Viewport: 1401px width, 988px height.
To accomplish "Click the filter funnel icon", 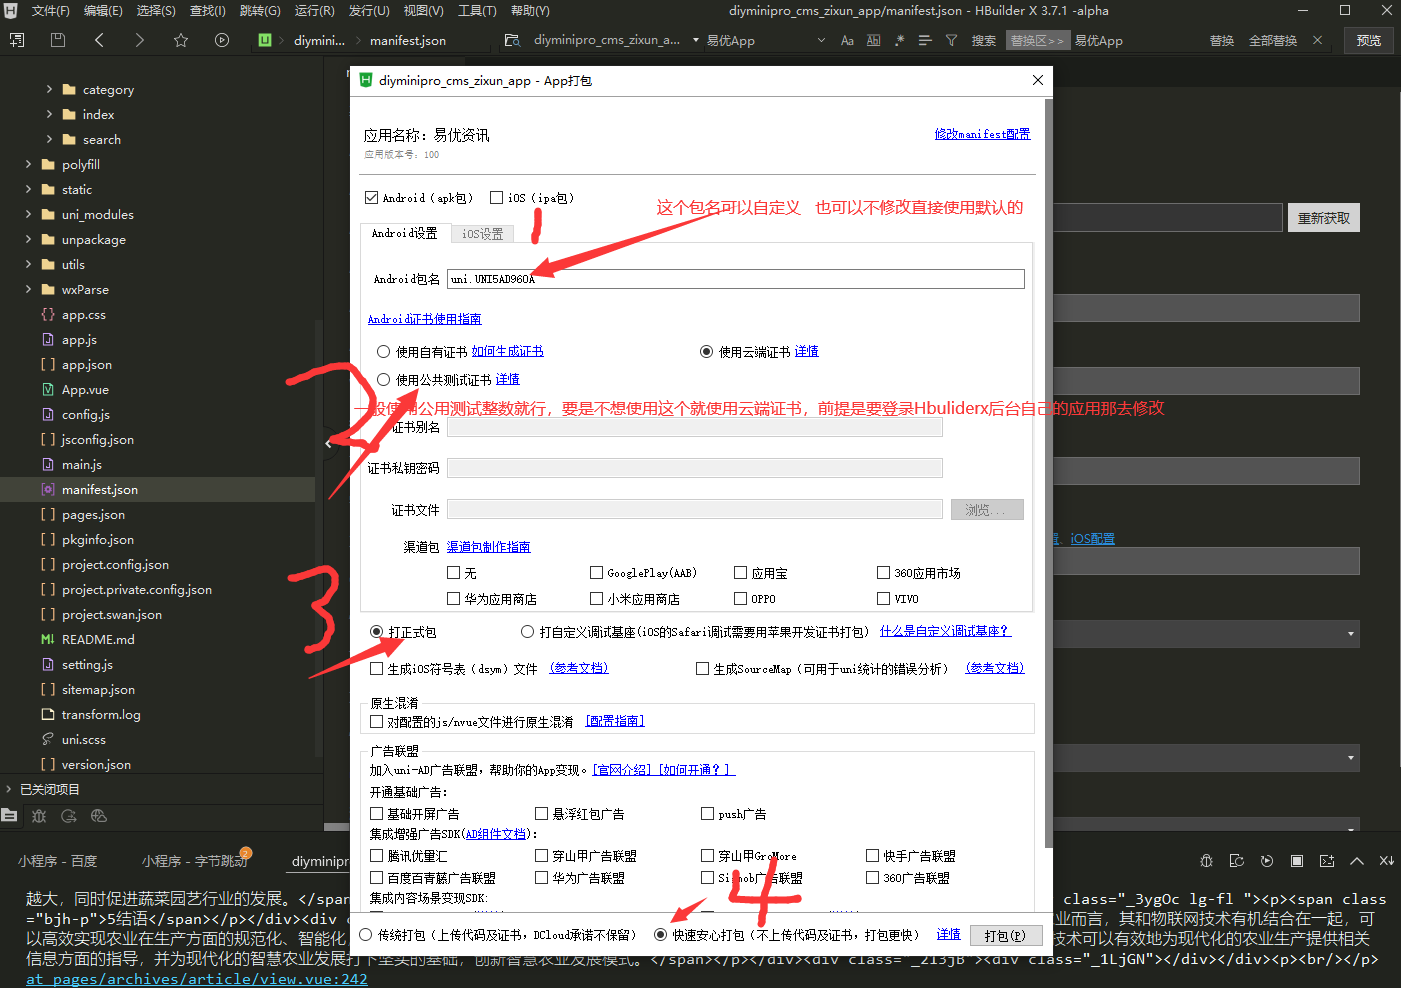I will pyautogui.click(x=951, y=40).
